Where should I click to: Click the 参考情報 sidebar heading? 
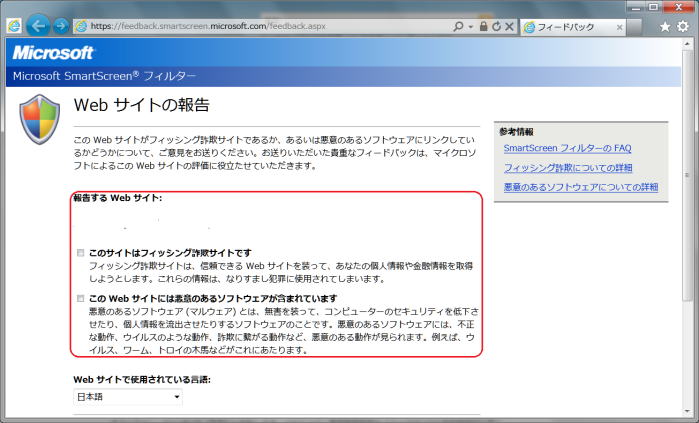coord(516,131)
